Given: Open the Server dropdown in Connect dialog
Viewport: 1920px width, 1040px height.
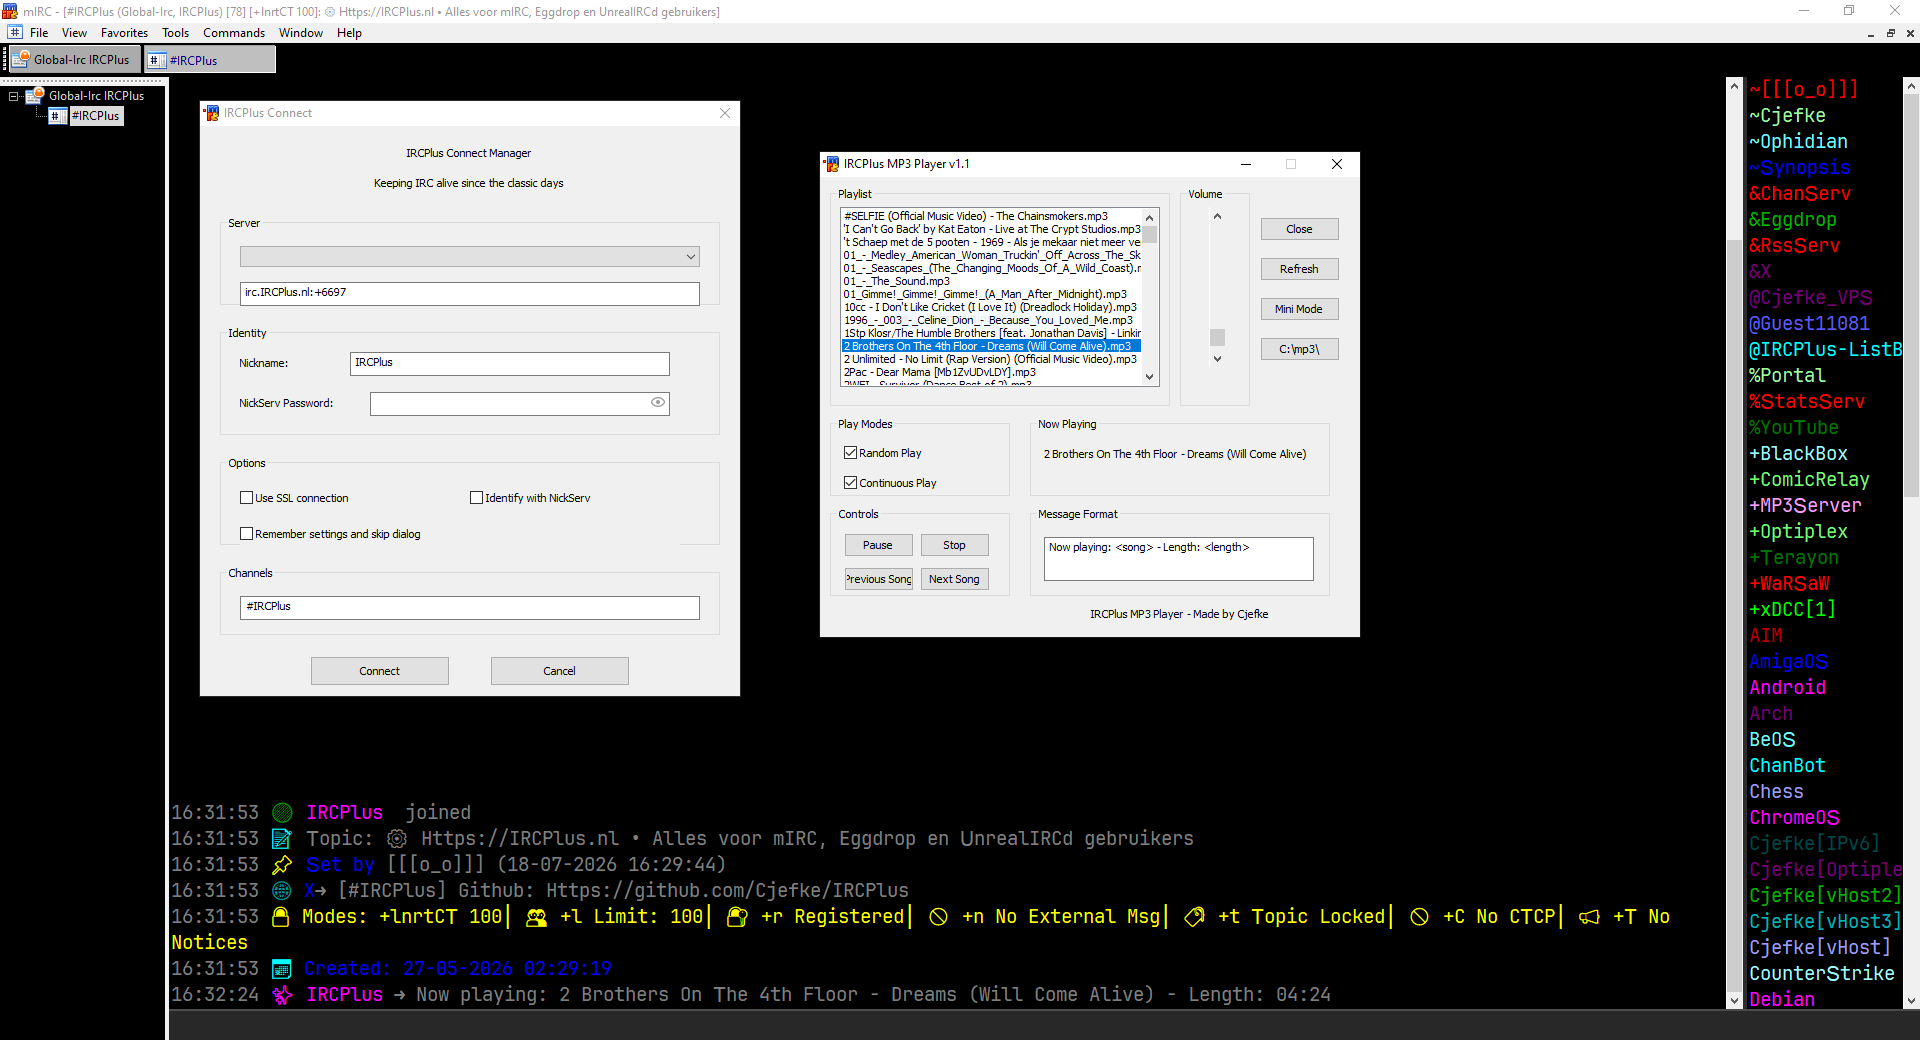Looking at the screenshot, I should pyautogui.click(x=470, y=257).
